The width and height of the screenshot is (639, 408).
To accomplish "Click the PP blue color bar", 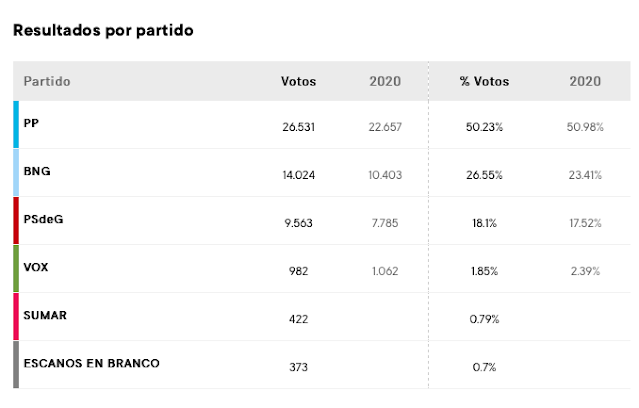I will click(x=16, y=125).
